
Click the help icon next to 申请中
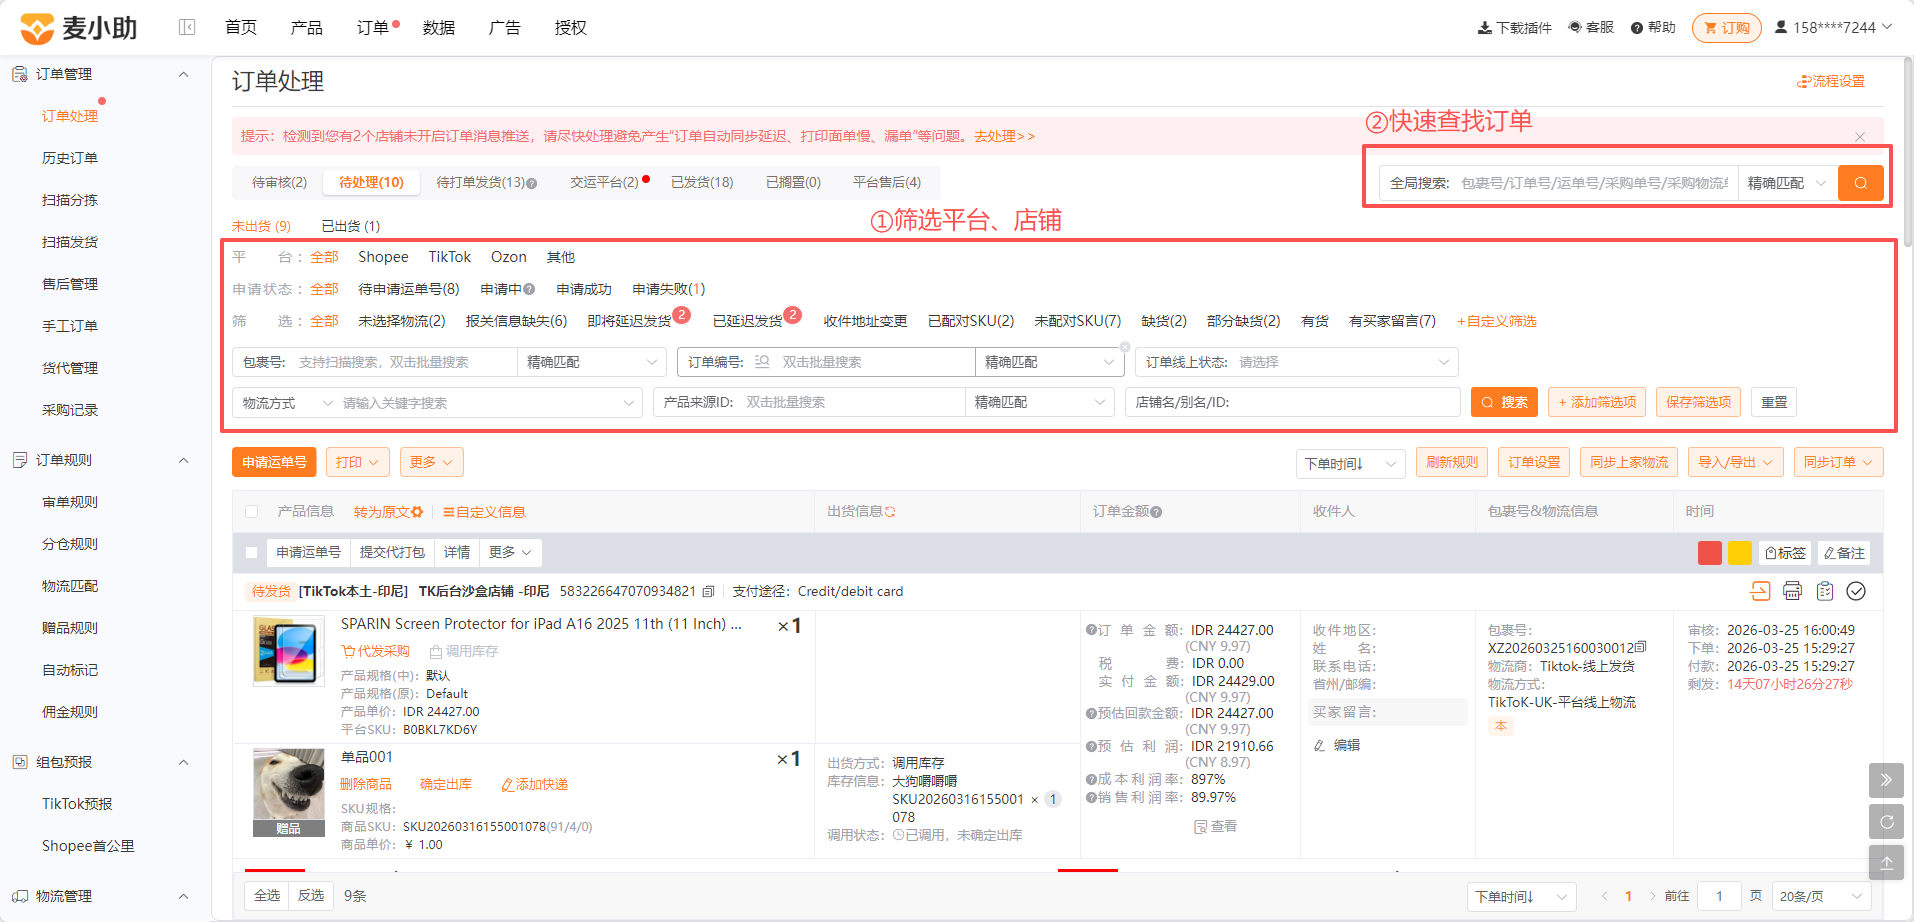point(529,289)
